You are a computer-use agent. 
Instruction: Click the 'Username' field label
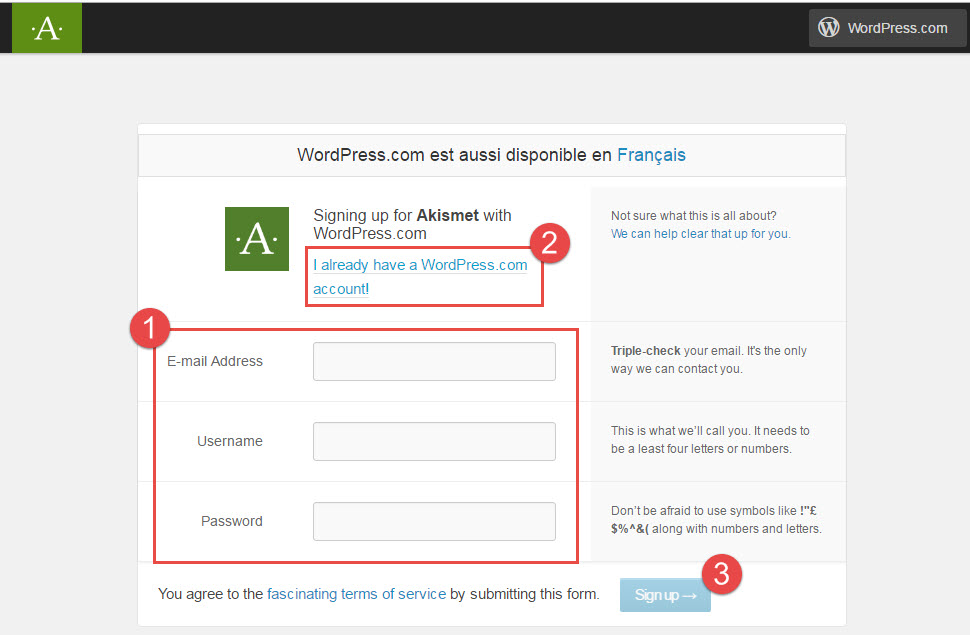(230, 441)
